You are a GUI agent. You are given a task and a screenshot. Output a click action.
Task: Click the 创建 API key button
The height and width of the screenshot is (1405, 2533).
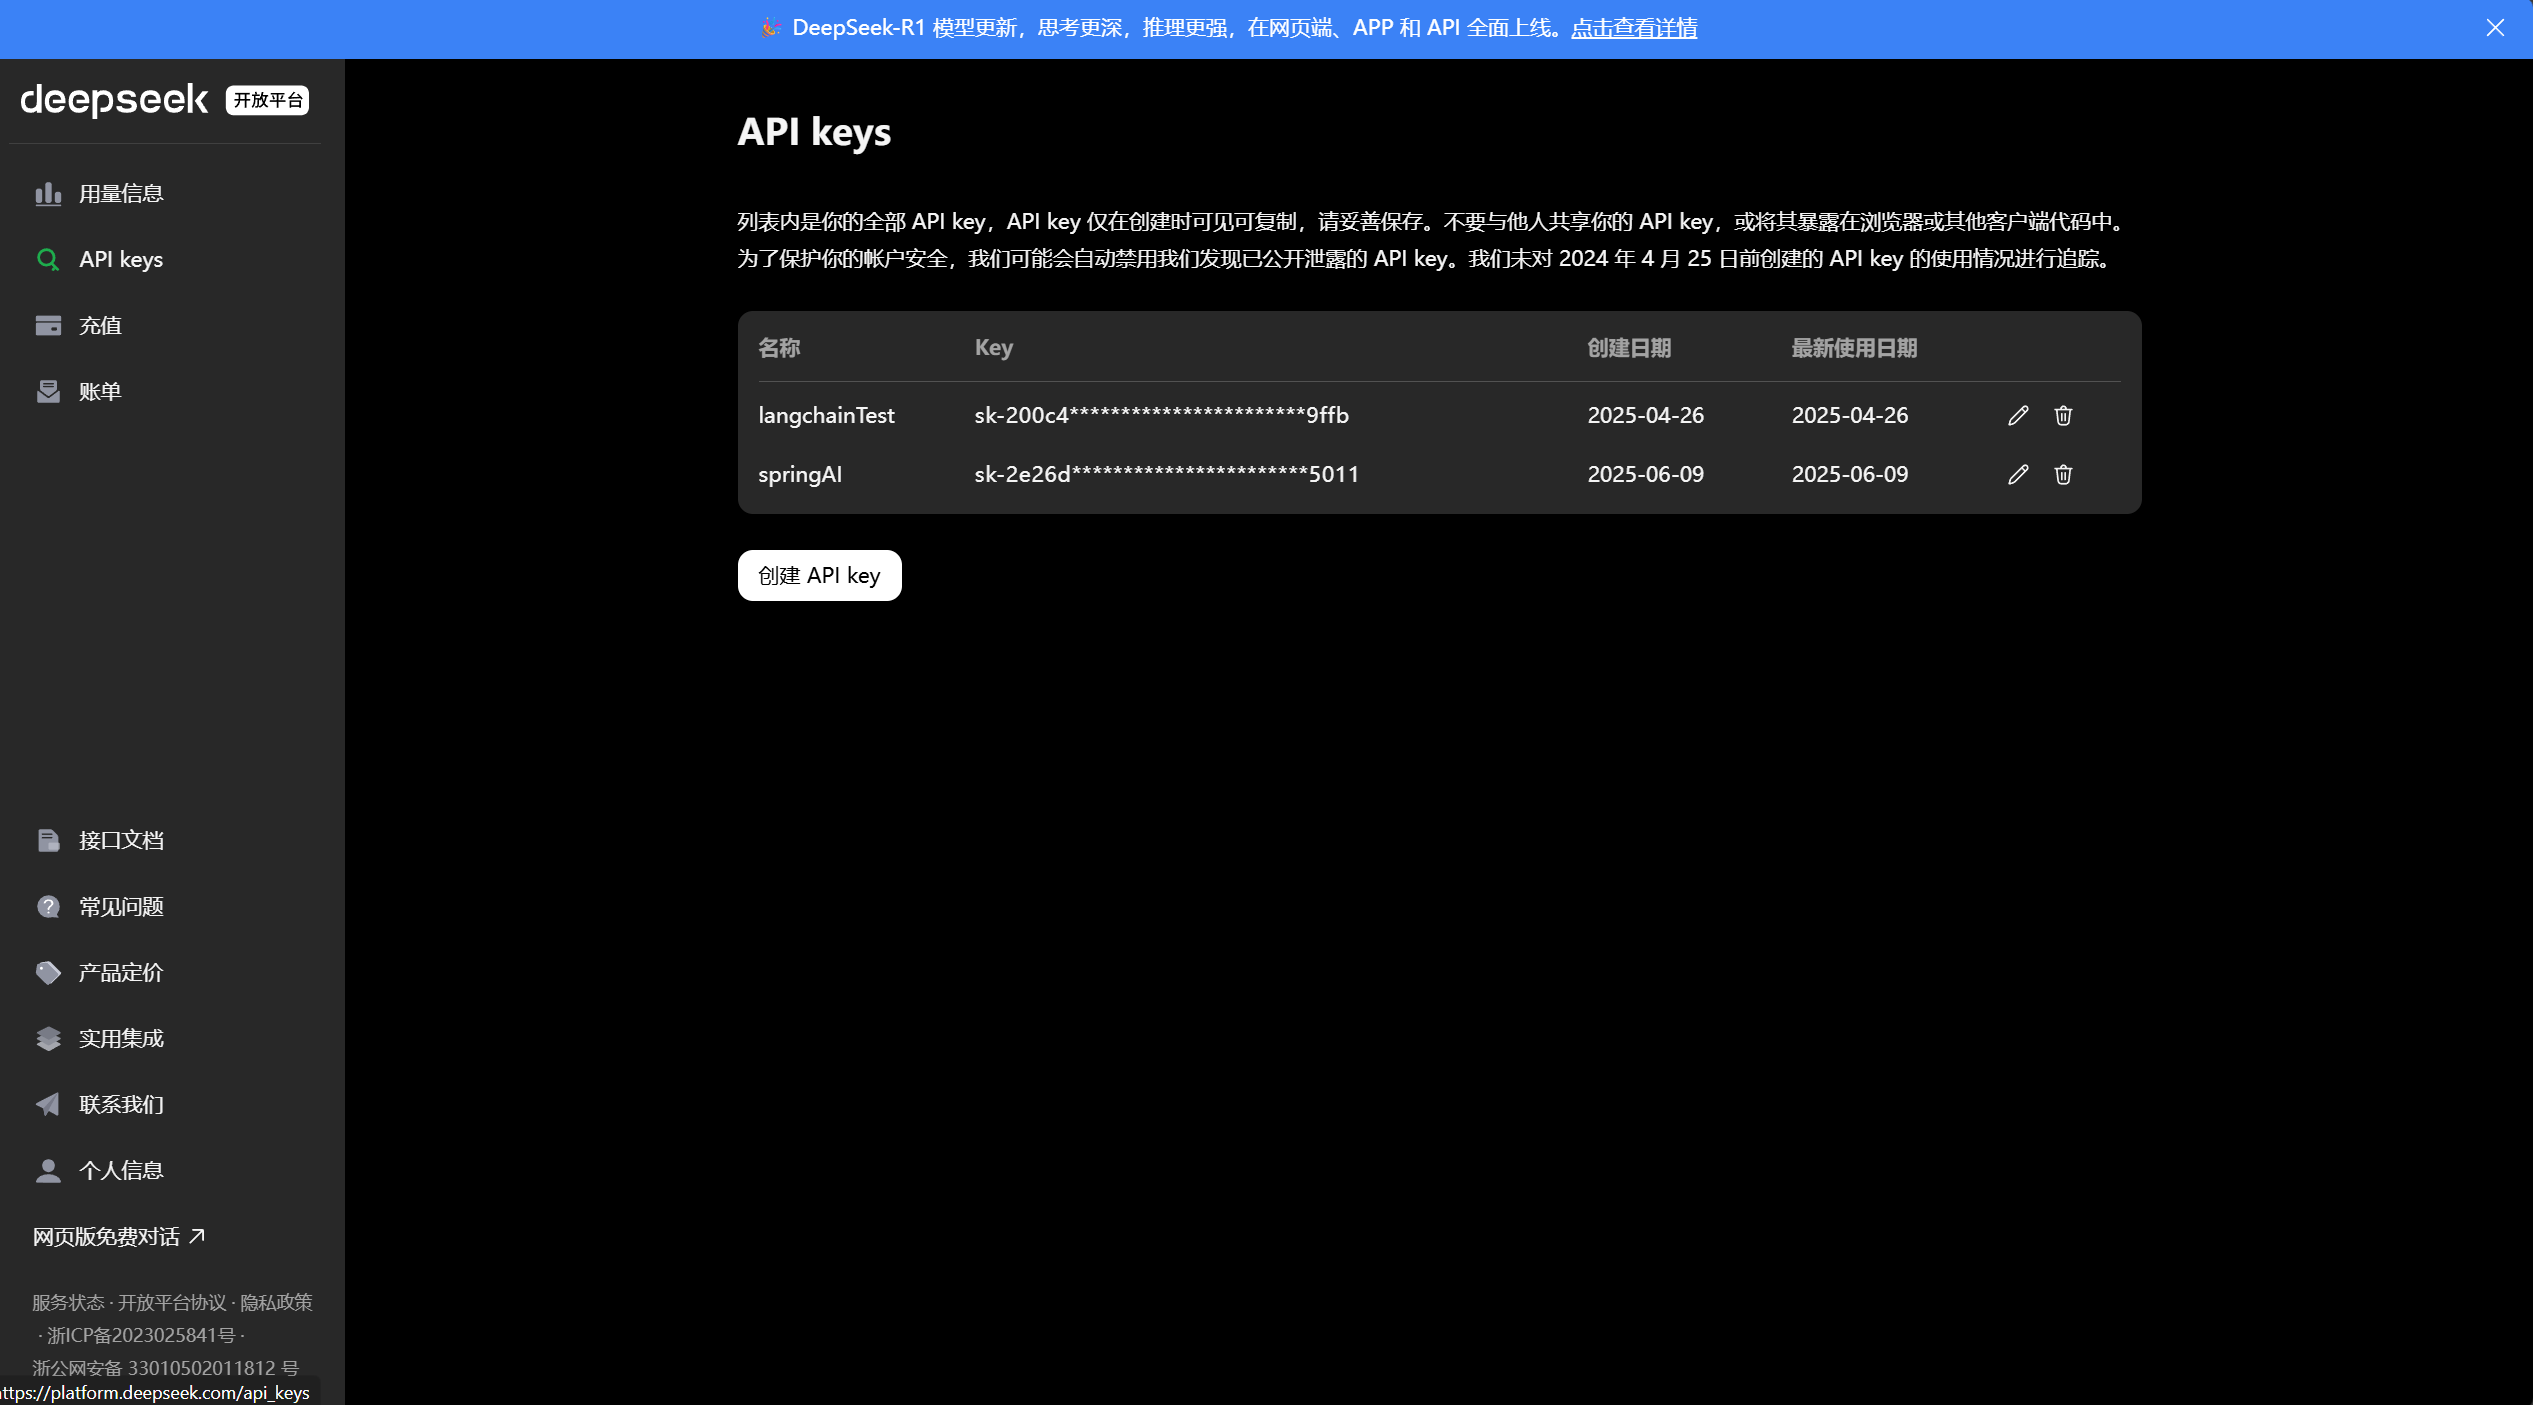[819, 575]
